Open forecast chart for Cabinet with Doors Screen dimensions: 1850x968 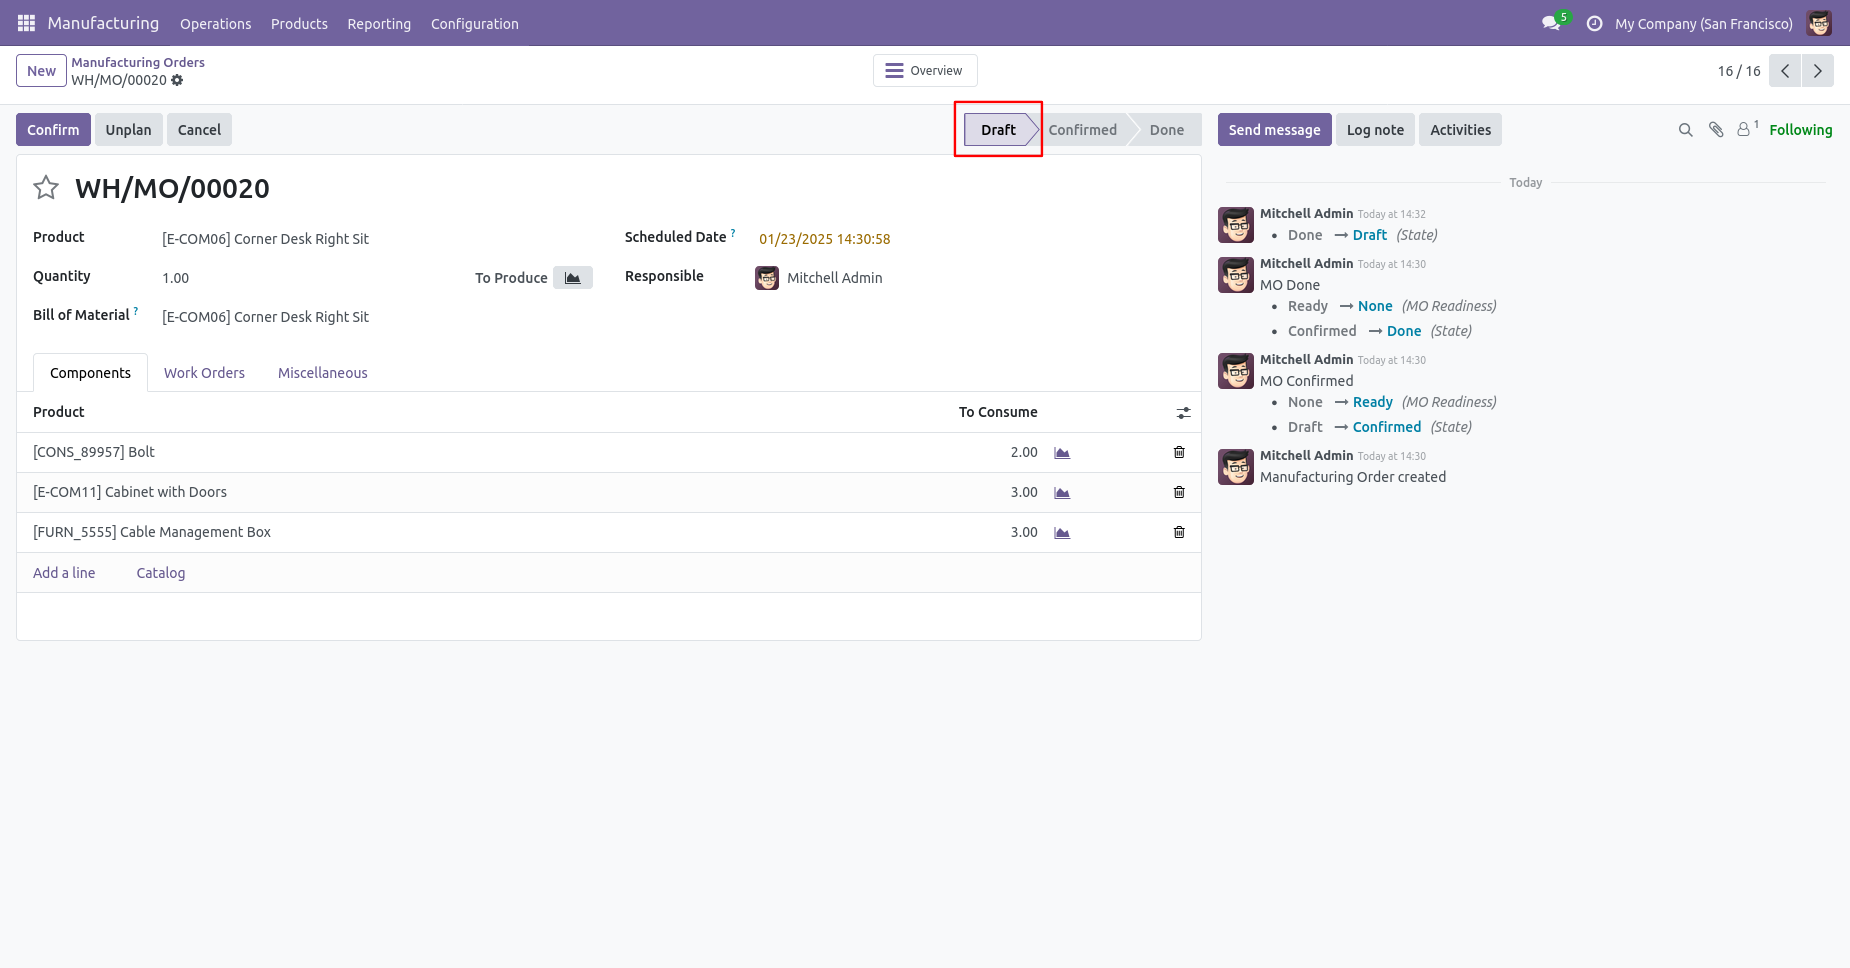click(x=1062, y=493)
